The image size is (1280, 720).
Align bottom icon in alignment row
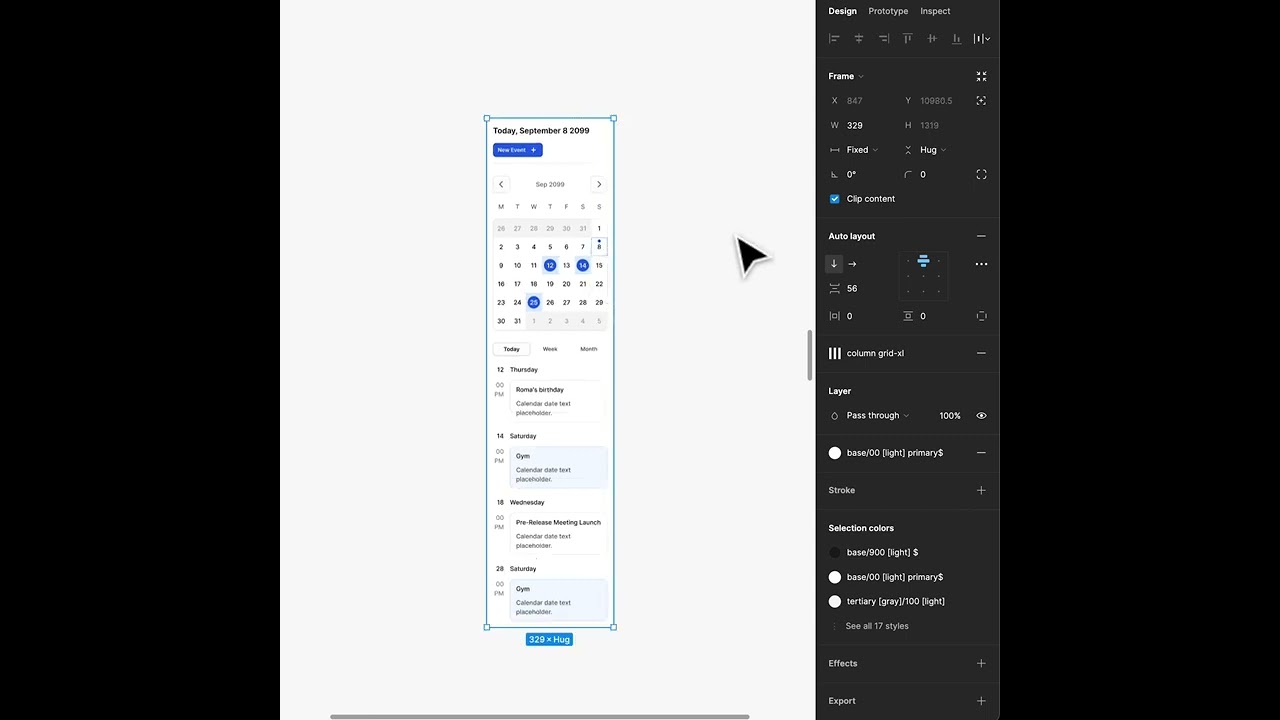(957, 38)
